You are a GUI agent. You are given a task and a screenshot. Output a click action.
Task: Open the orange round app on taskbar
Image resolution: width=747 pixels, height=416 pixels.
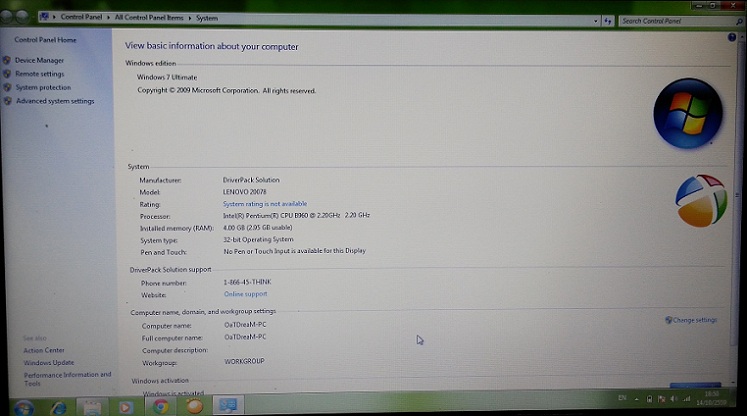pos(194,406)
